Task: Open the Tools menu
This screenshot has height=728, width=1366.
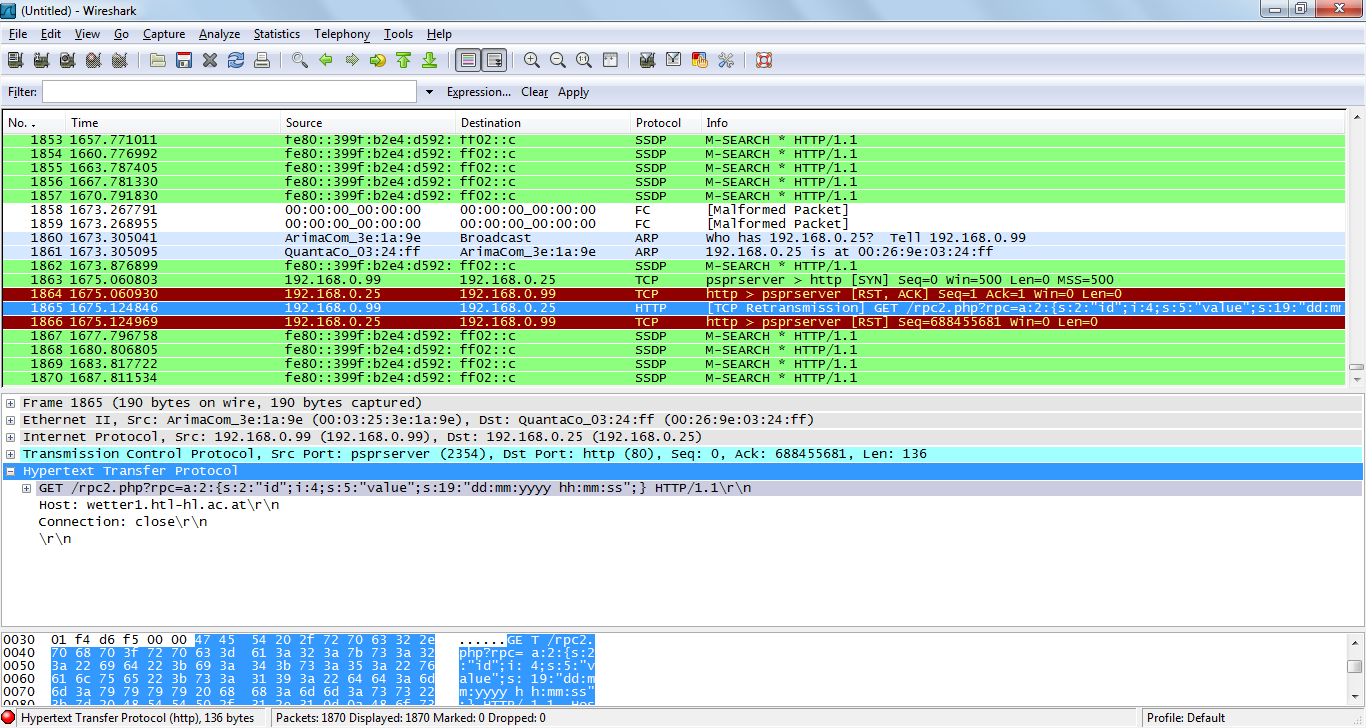Action: tap(398, 34)
